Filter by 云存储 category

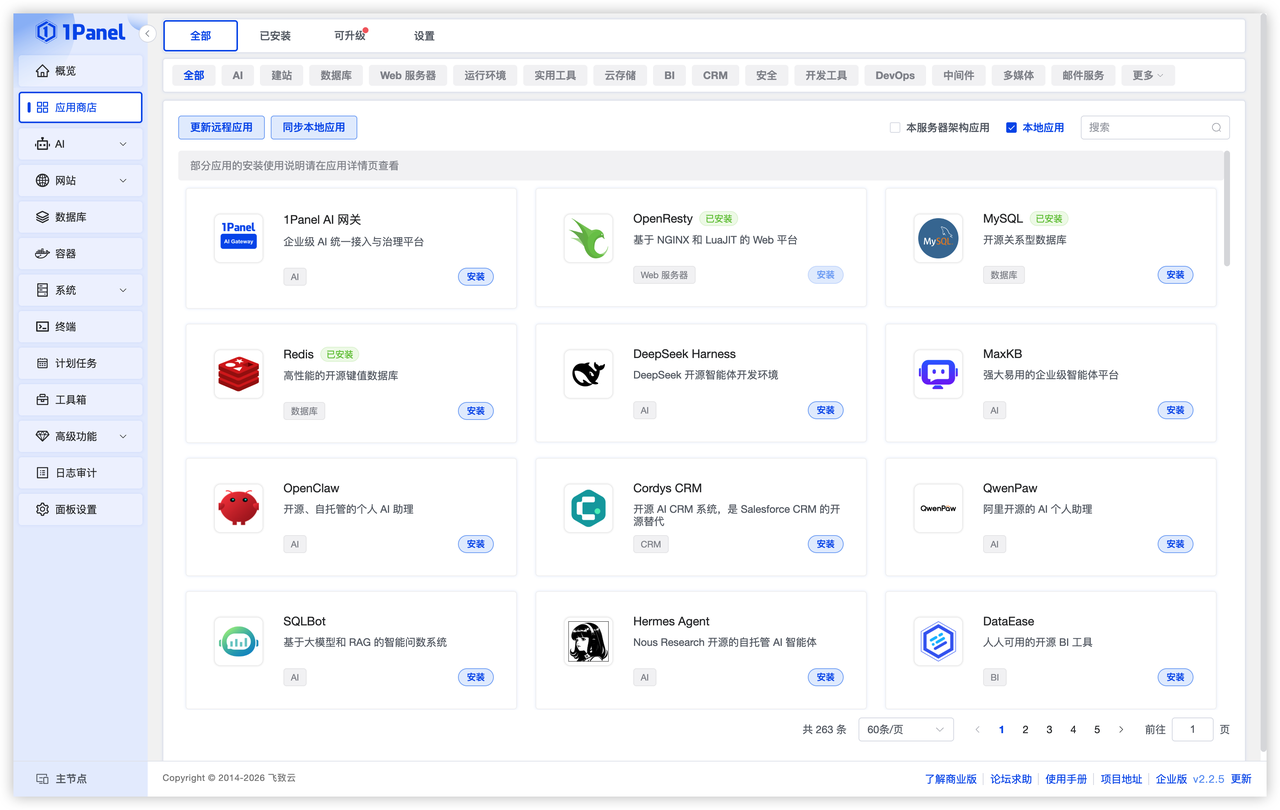620,75
